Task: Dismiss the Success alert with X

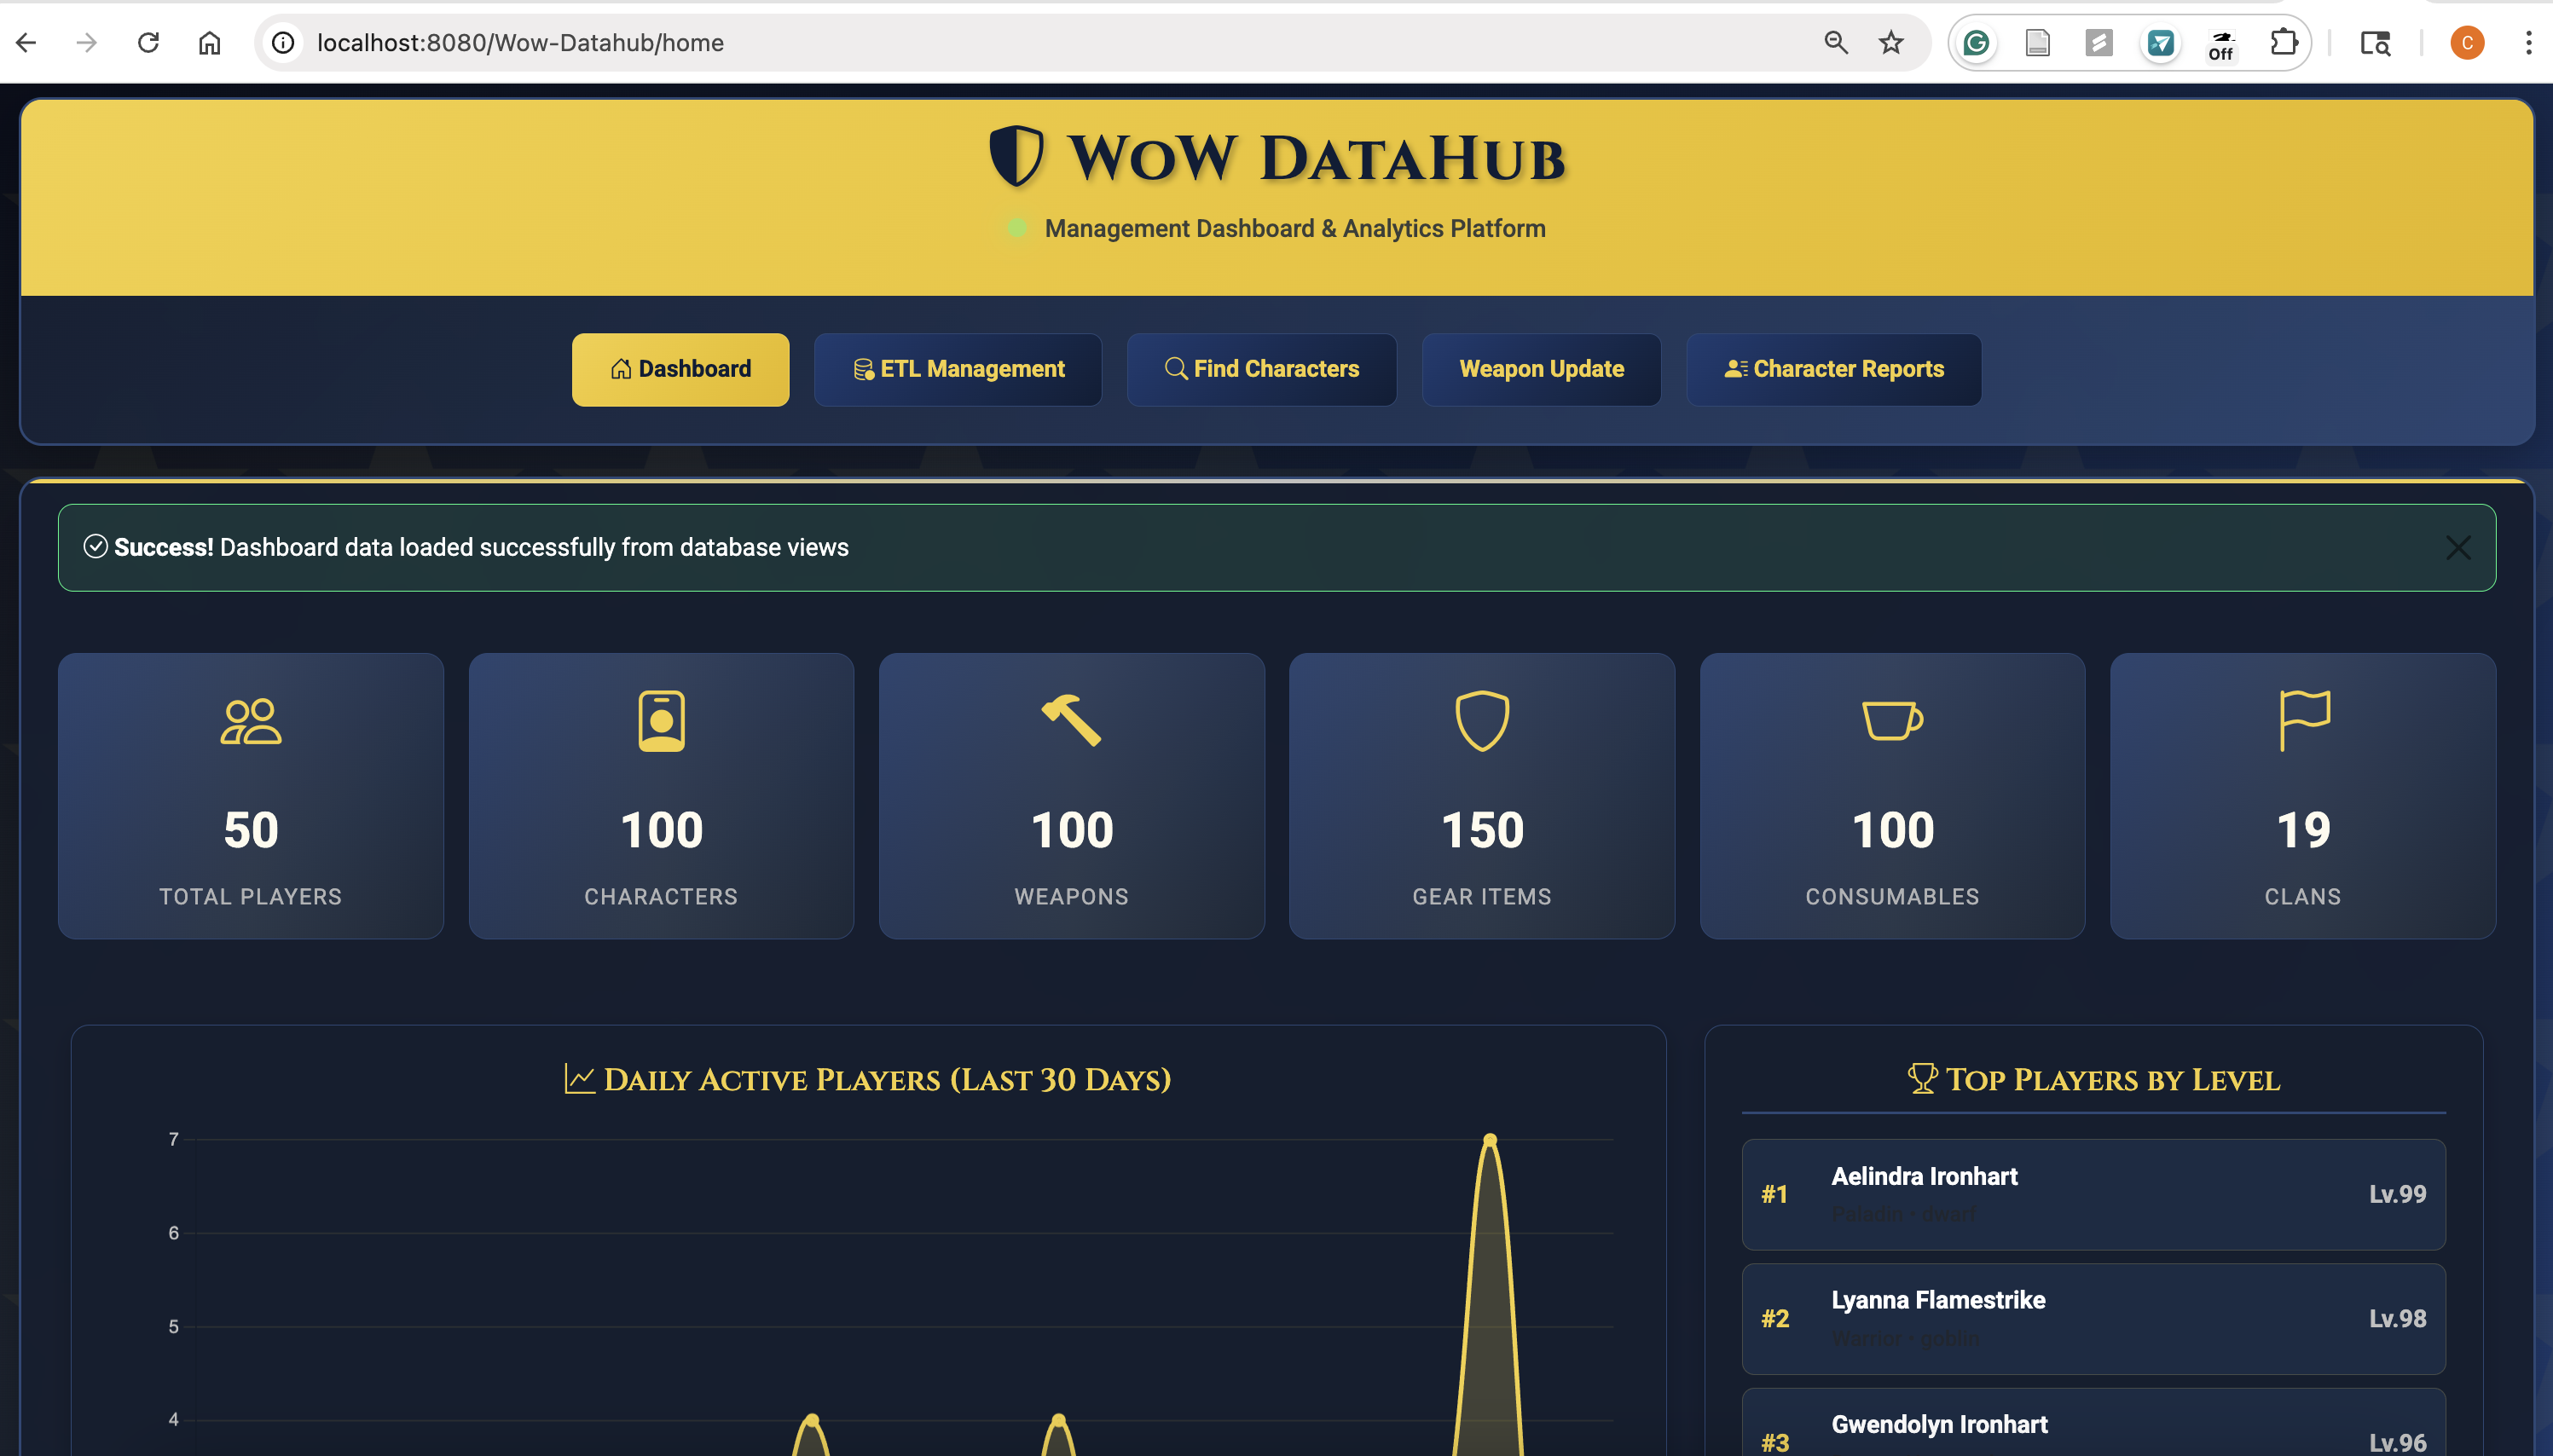Action: pos(2458,548)
